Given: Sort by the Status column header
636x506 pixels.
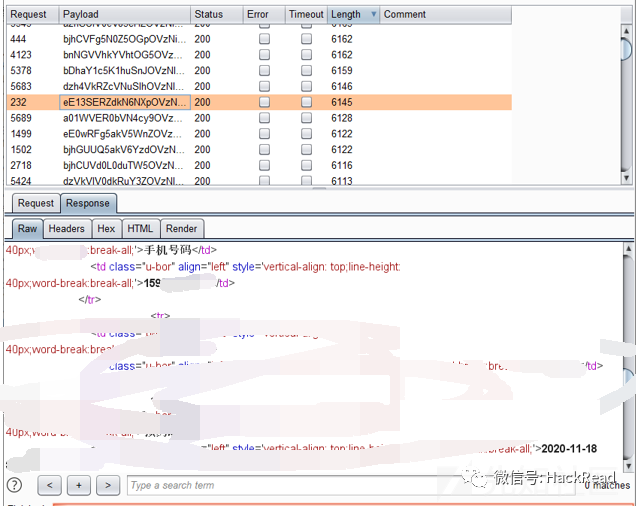Looking at the screenshot, I should coord(217,15).
